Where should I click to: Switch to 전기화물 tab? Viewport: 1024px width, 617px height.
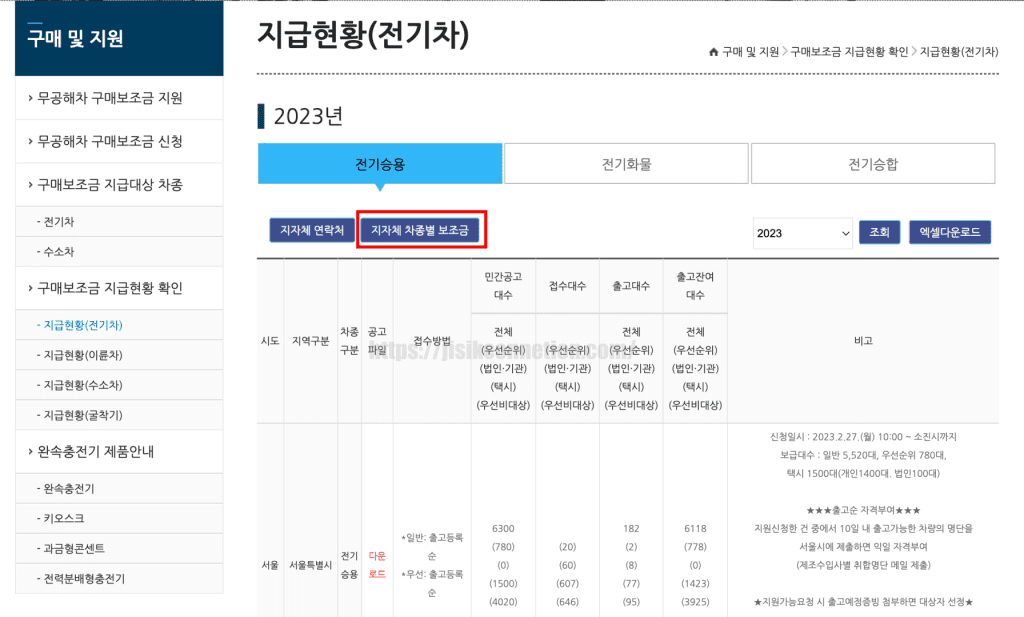[x=626, y=164]
